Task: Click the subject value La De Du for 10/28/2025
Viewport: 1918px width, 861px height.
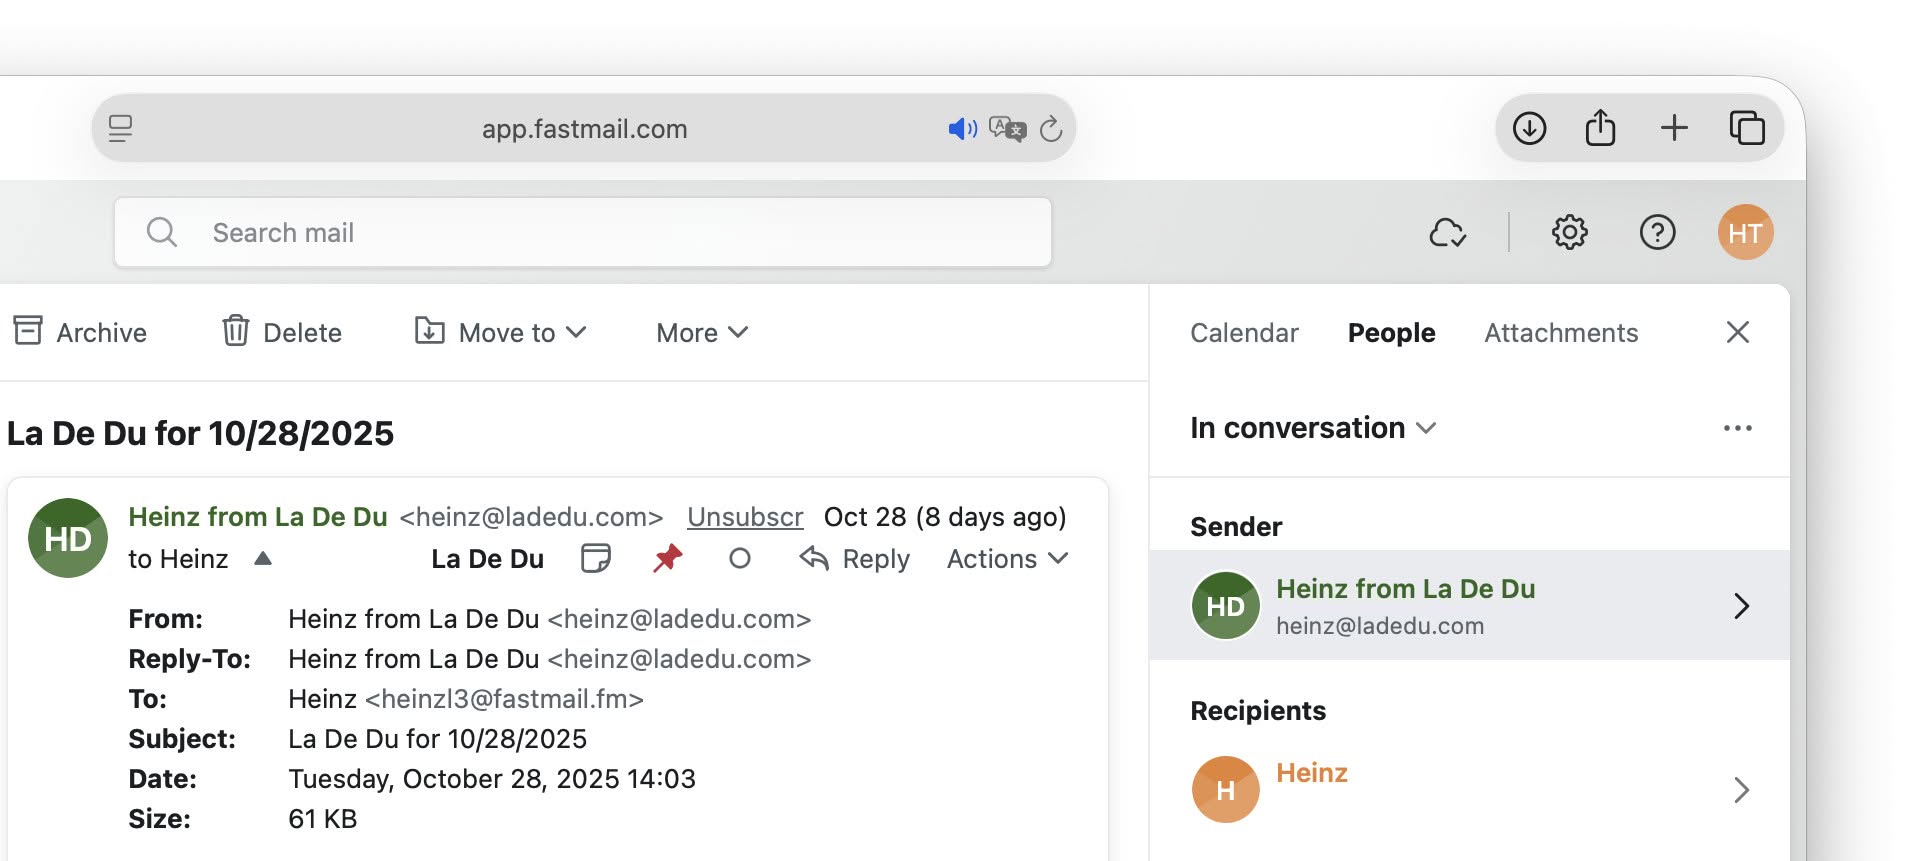Action: 437,739
